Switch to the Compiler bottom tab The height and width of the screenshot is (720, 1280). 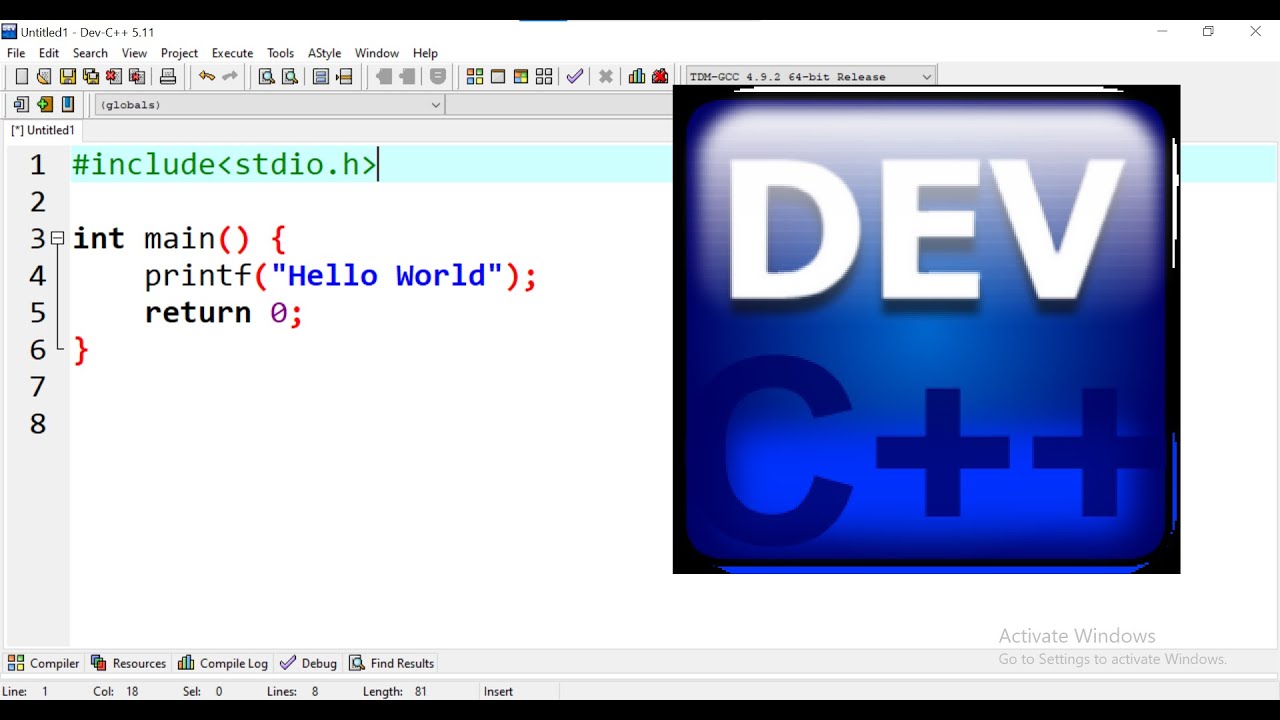point(43,663)
